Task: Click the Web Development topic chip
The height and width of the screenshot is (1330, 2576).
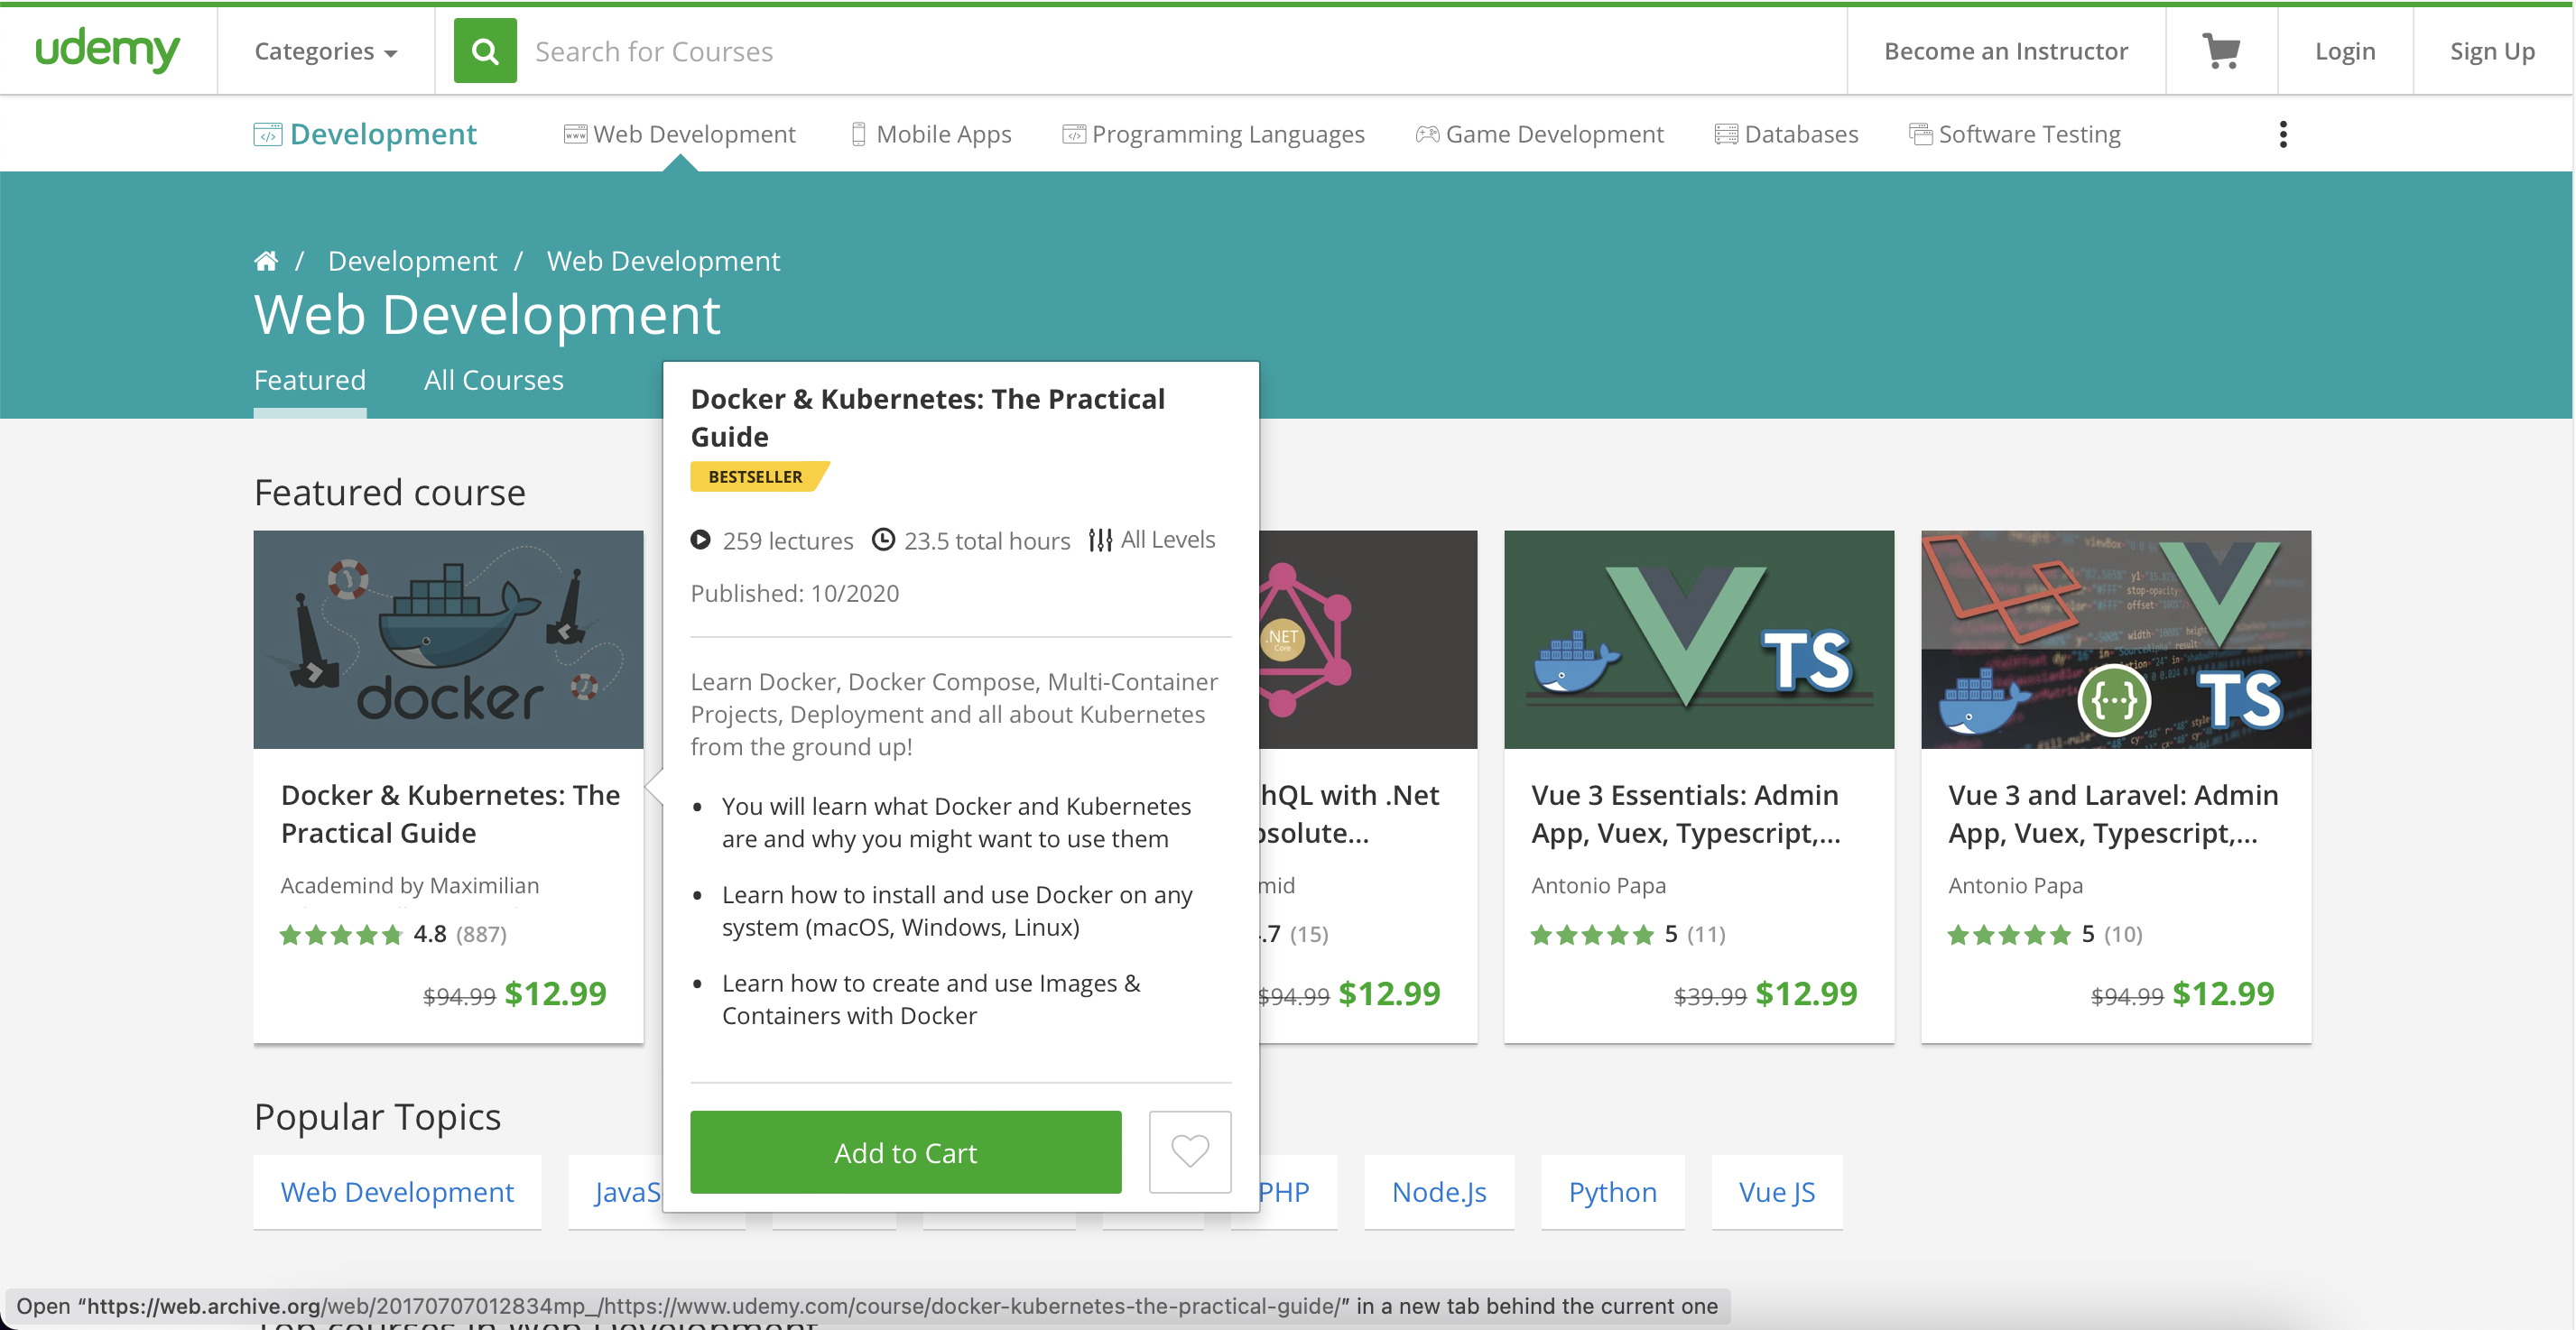Action: tap(397, 1192)
